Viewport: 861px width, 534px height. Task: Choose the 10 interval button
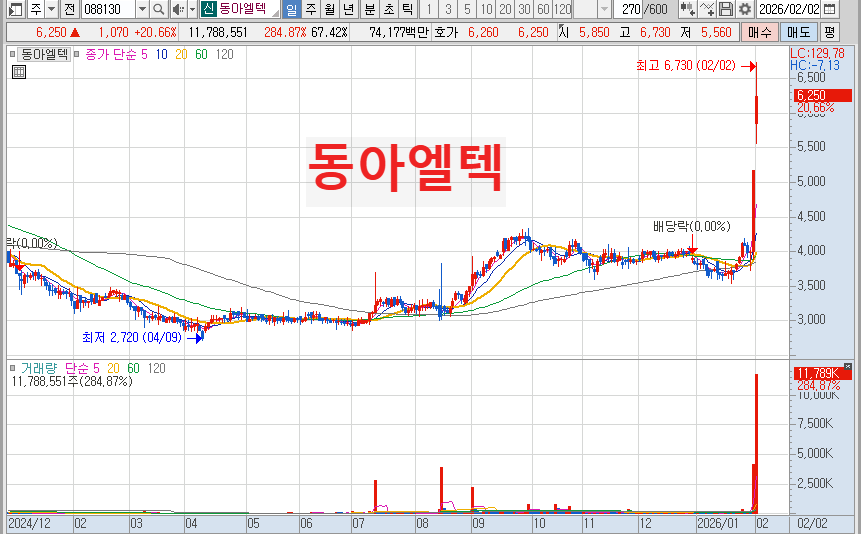[487, 9]
